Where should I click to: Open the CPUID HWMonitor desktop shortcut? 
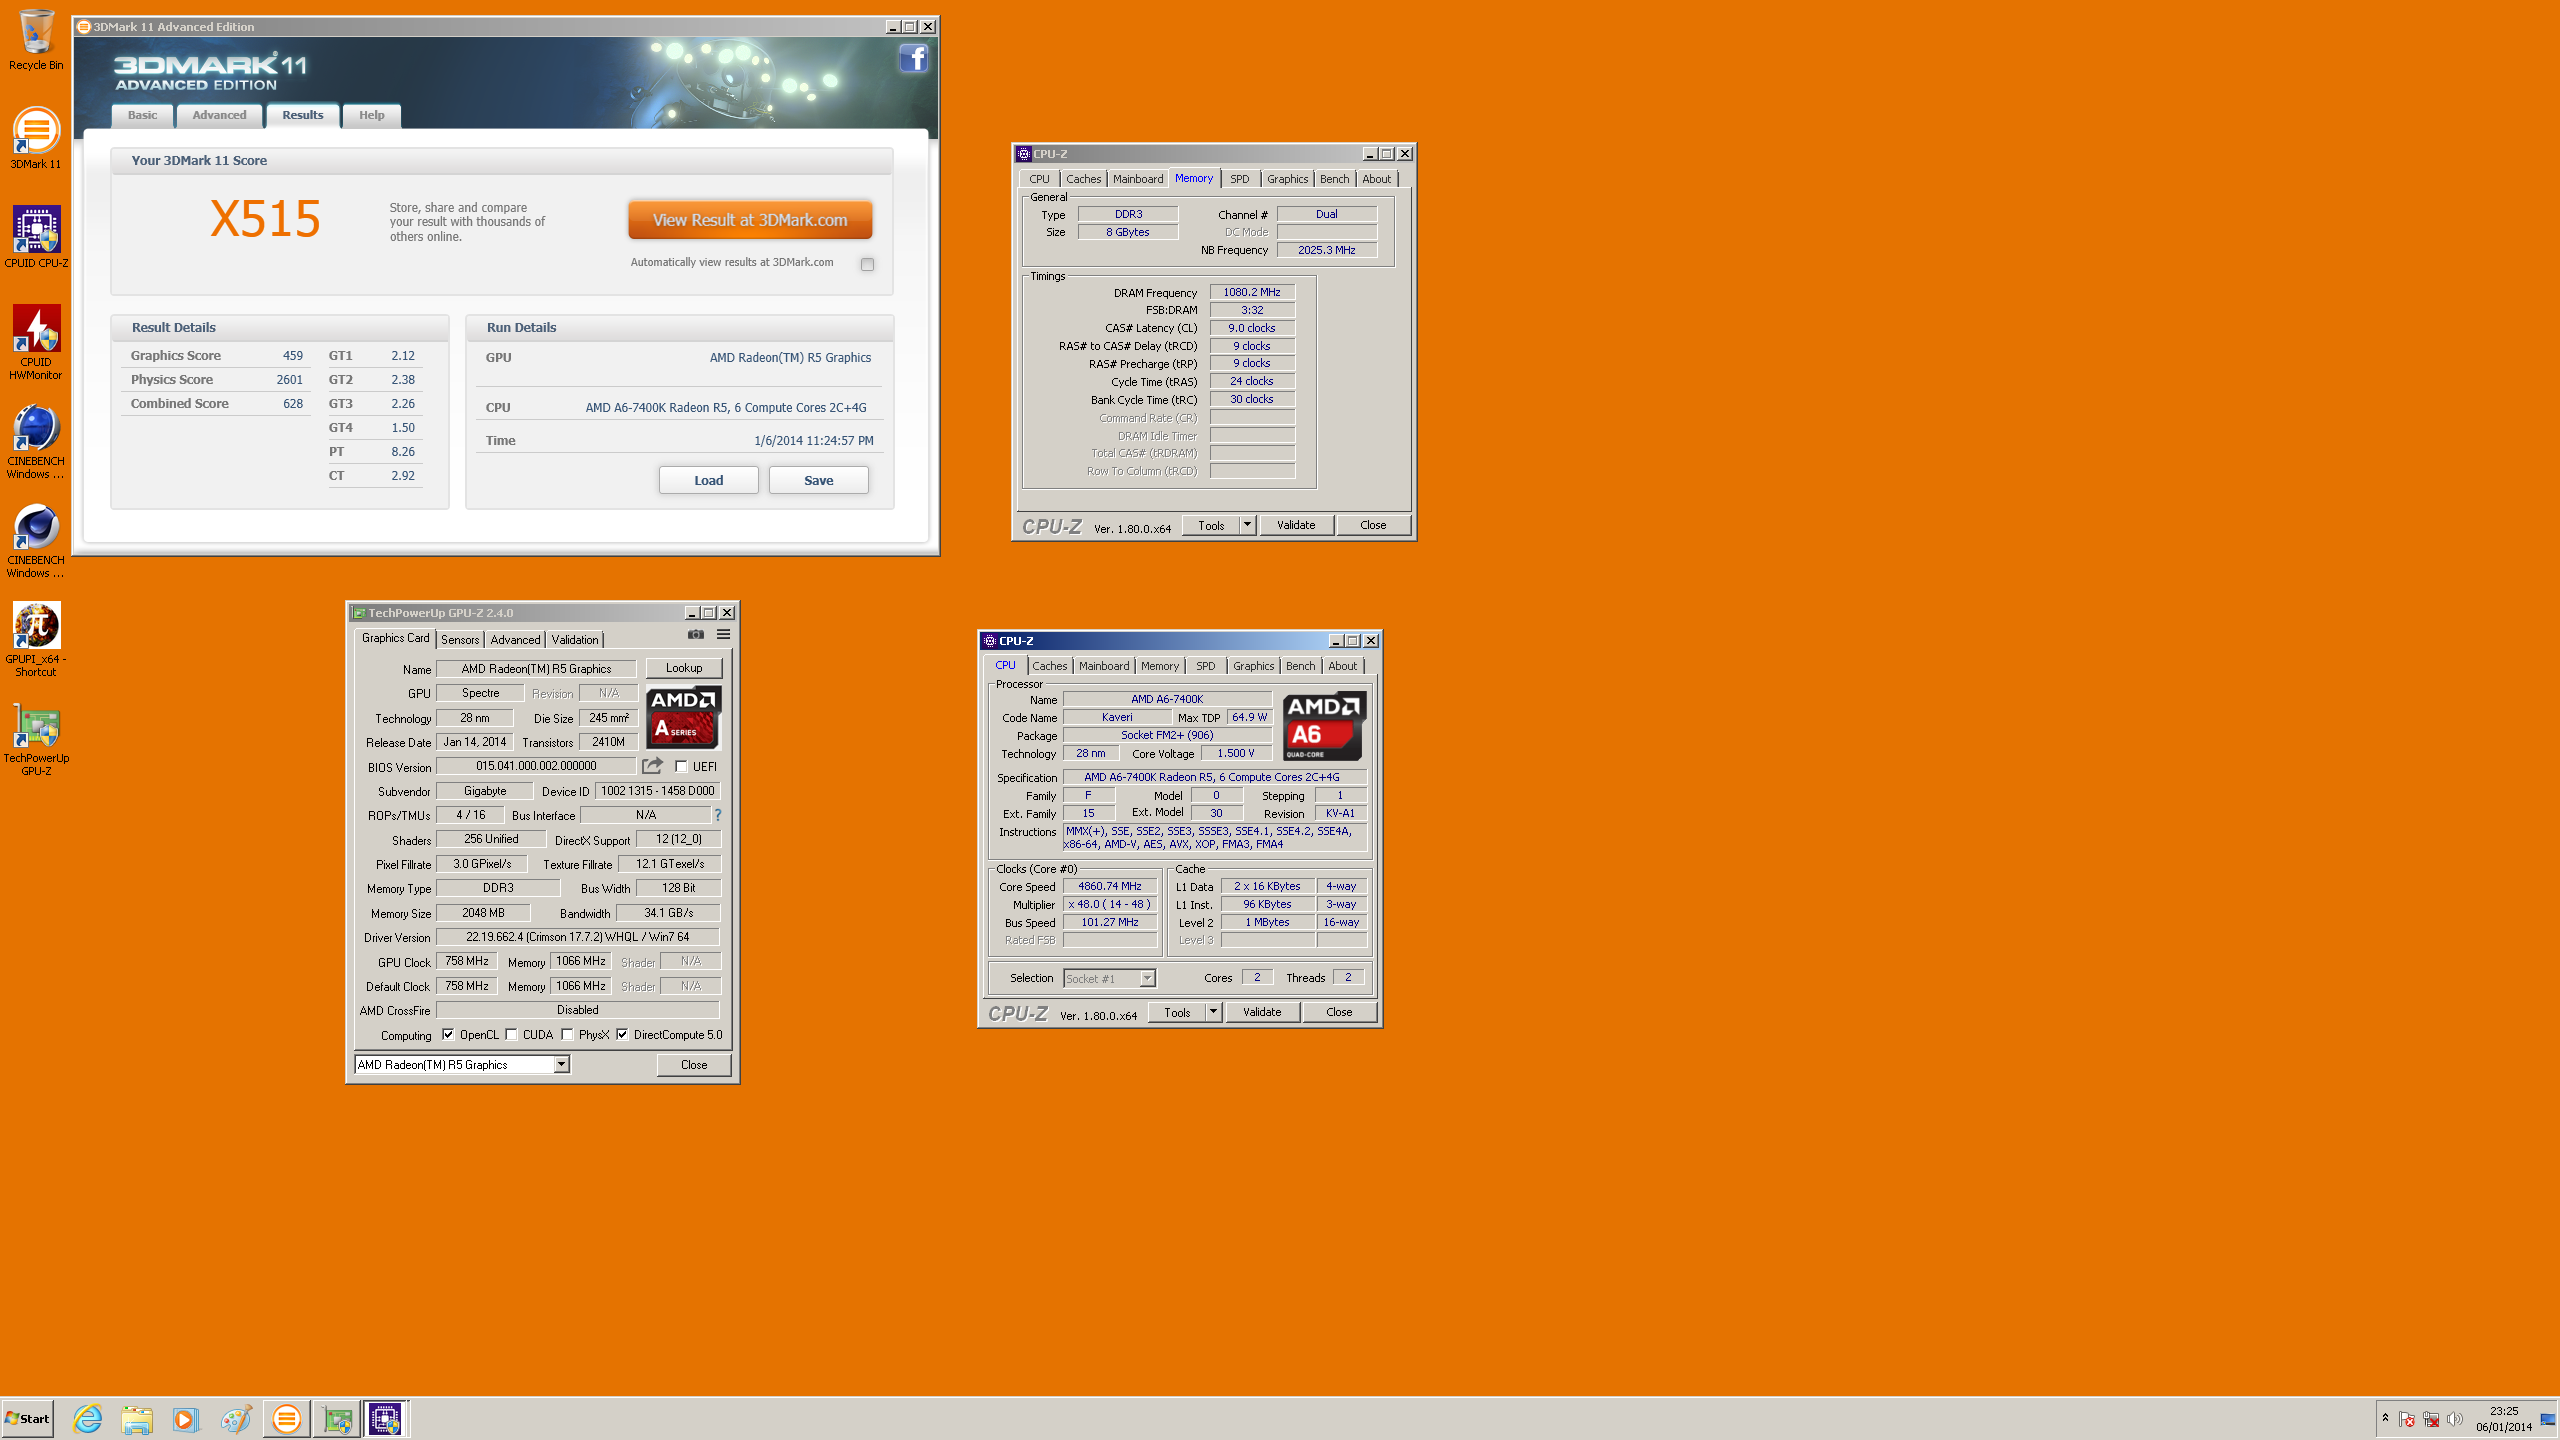click(36, 342)
